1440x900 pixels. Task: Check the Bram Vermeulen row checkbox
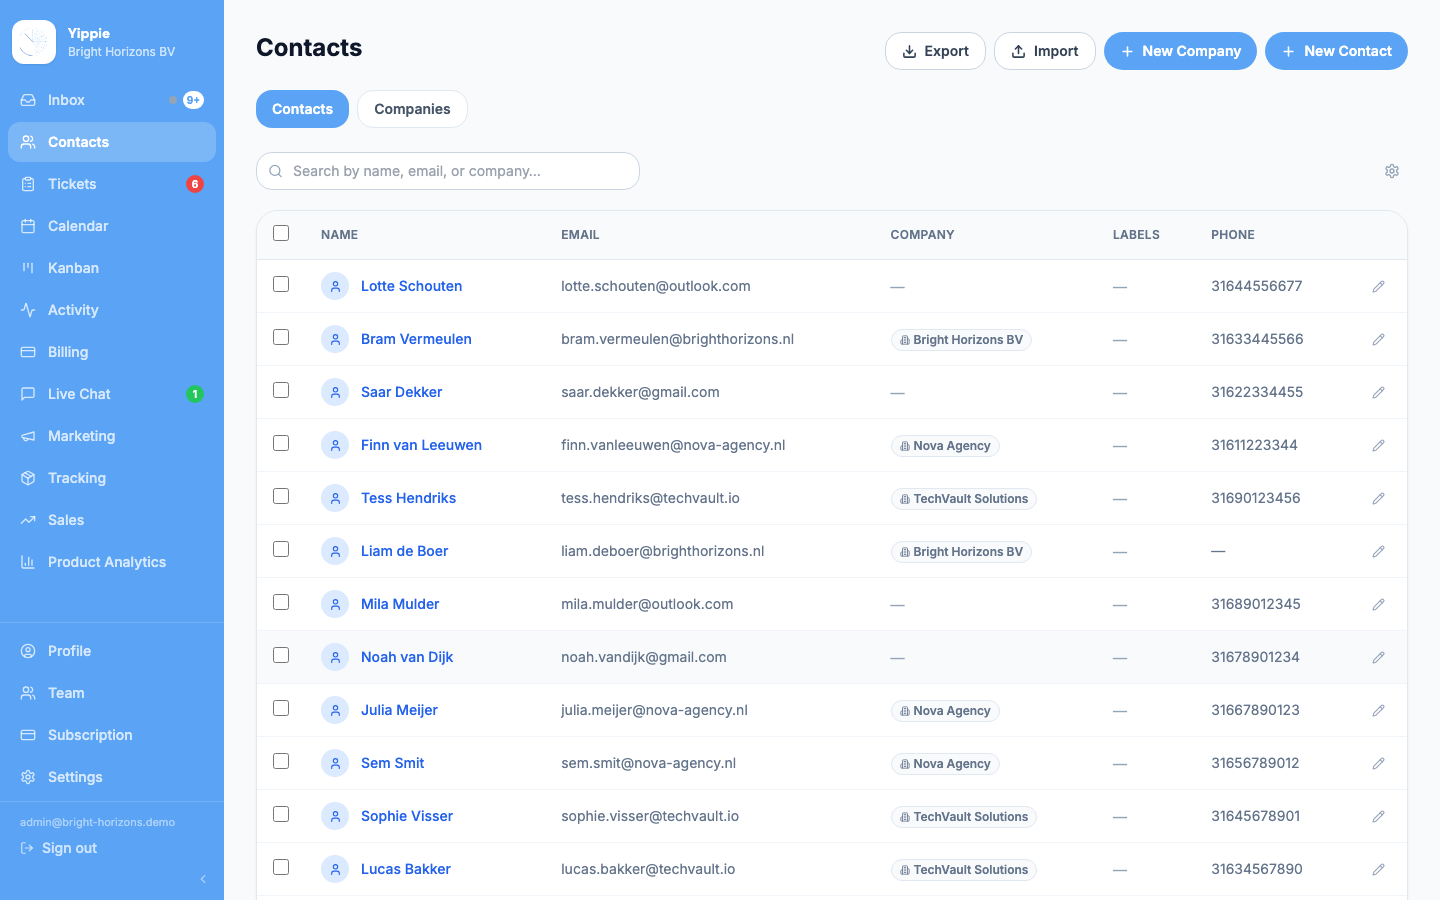click(x=281, y=337)
